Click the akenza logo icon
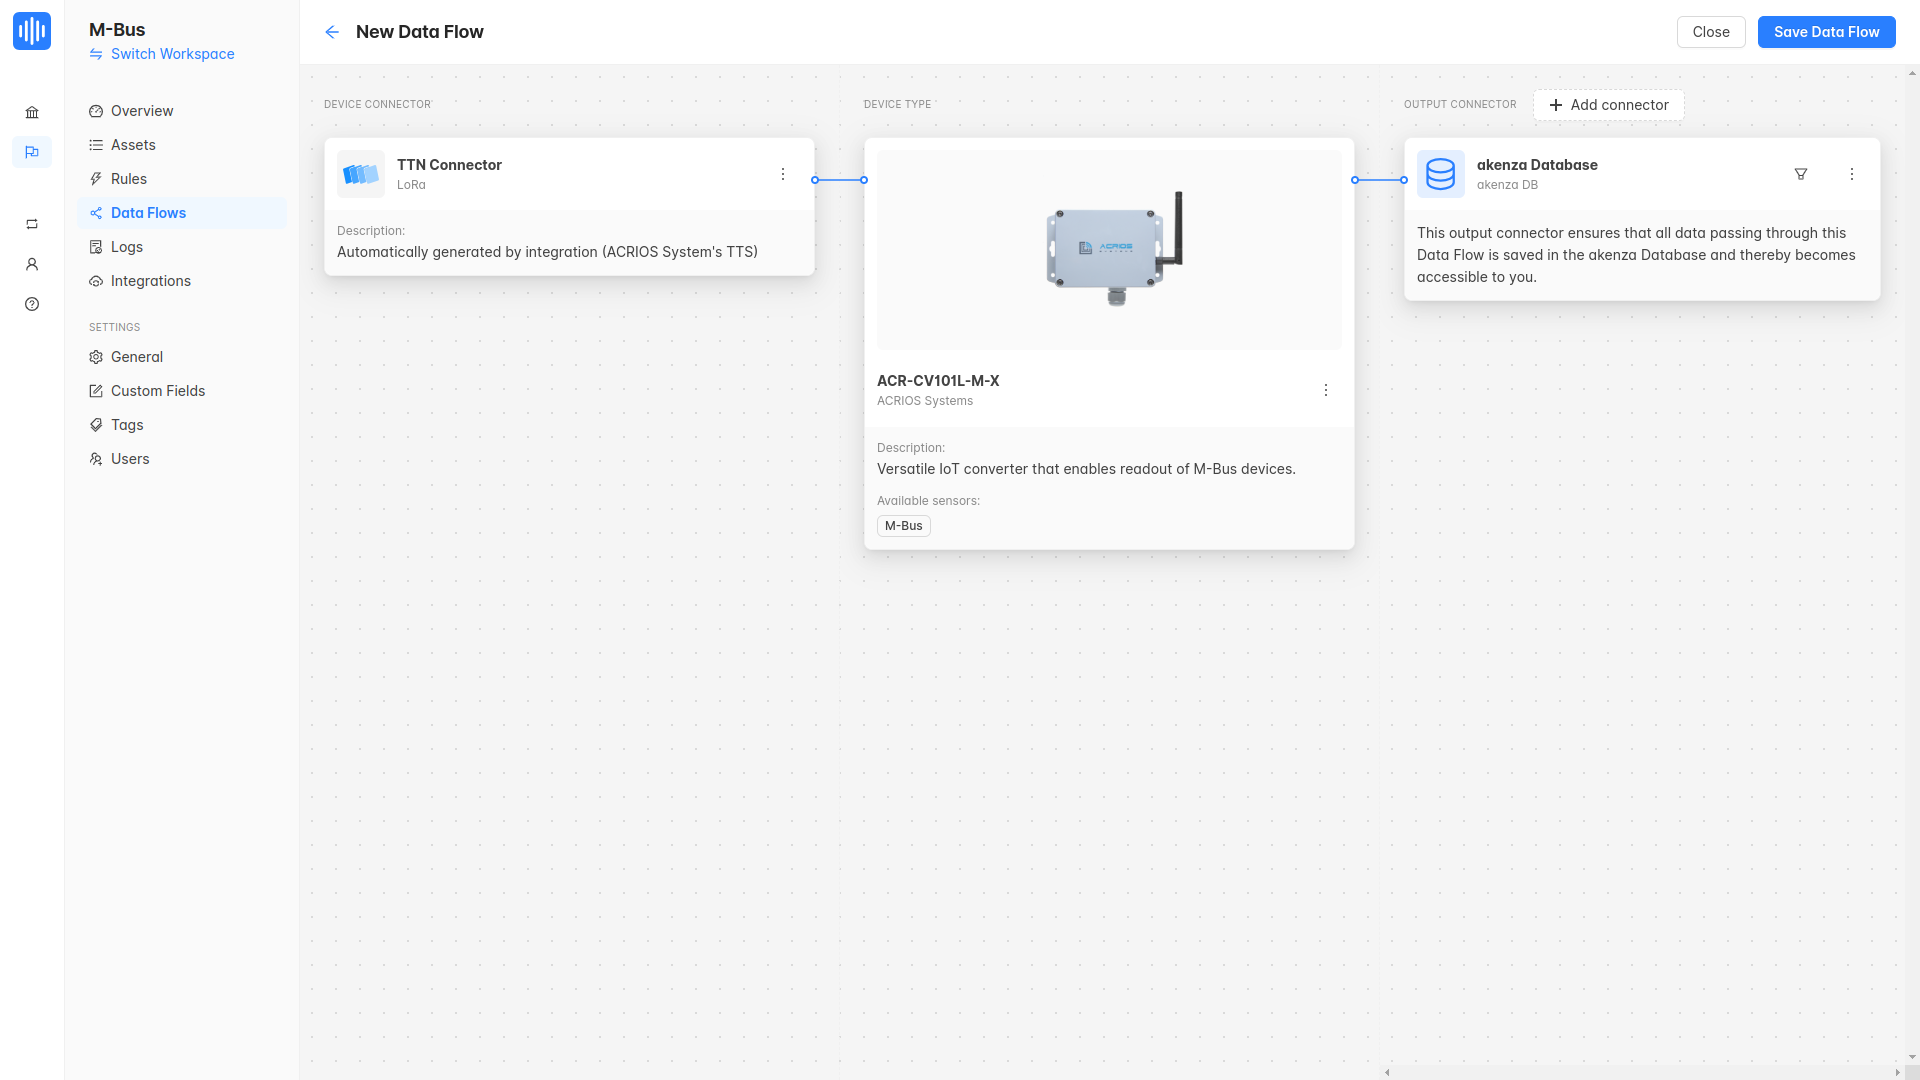1920x1080 pixels. pos(32,31)
